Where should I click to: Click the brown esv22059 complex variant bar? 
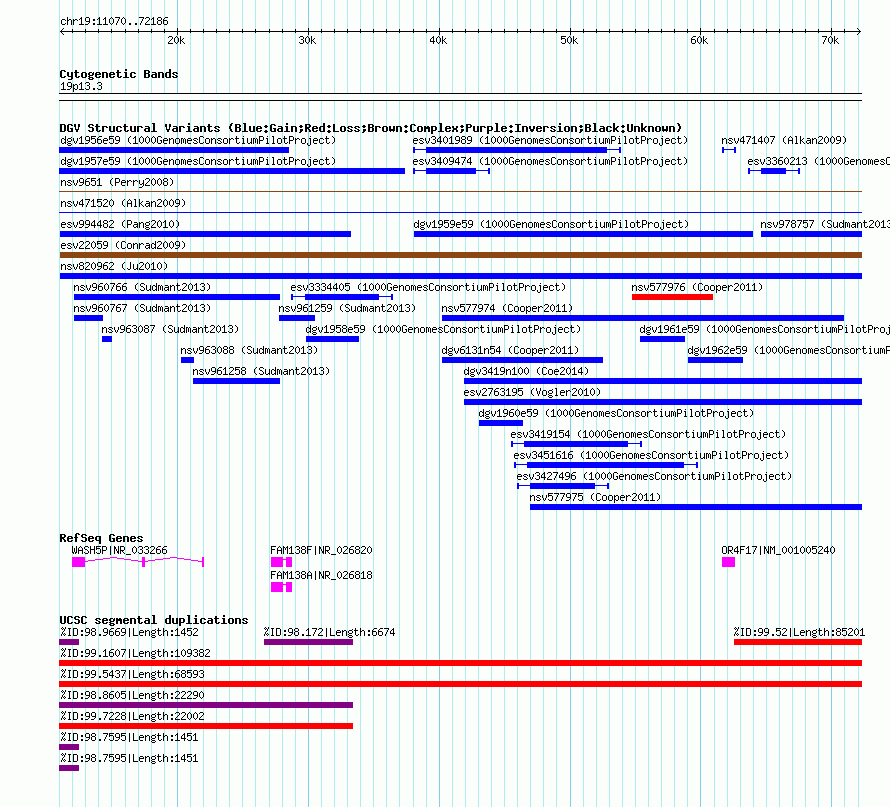[x=460, y=255]
